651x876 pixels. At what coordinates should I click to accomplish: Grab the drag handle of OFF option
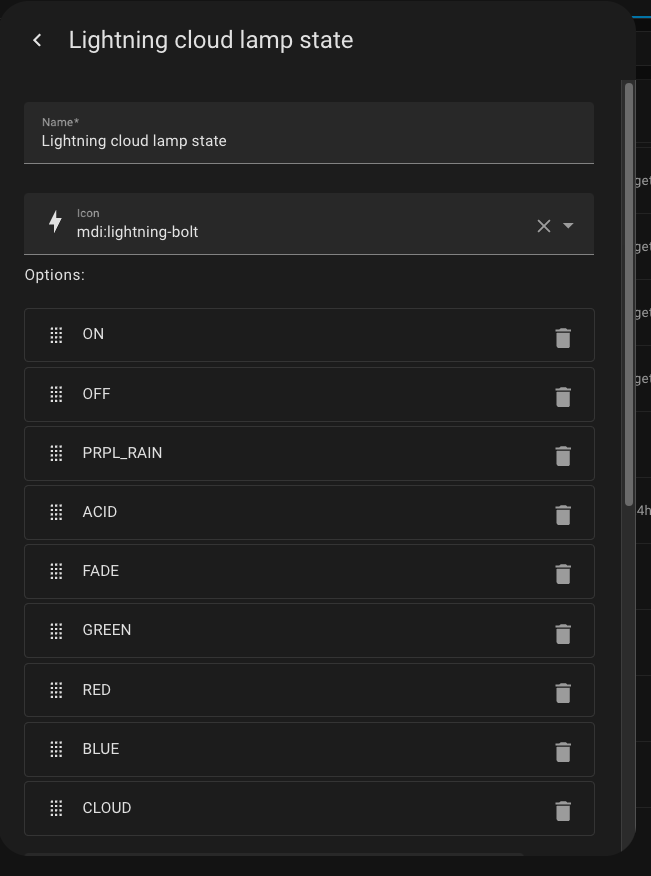56,394
